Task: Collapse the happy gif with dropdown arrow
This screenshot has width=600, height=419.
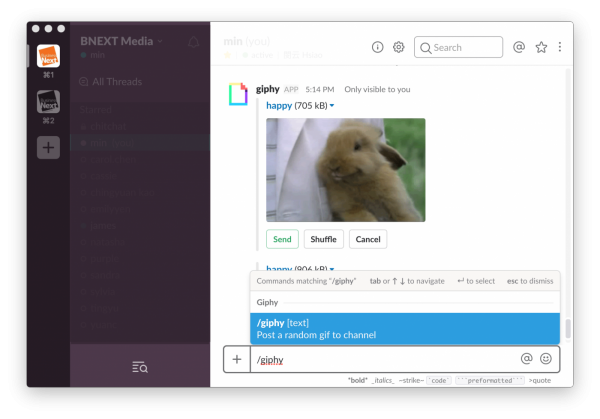Action: click(332, 106)
